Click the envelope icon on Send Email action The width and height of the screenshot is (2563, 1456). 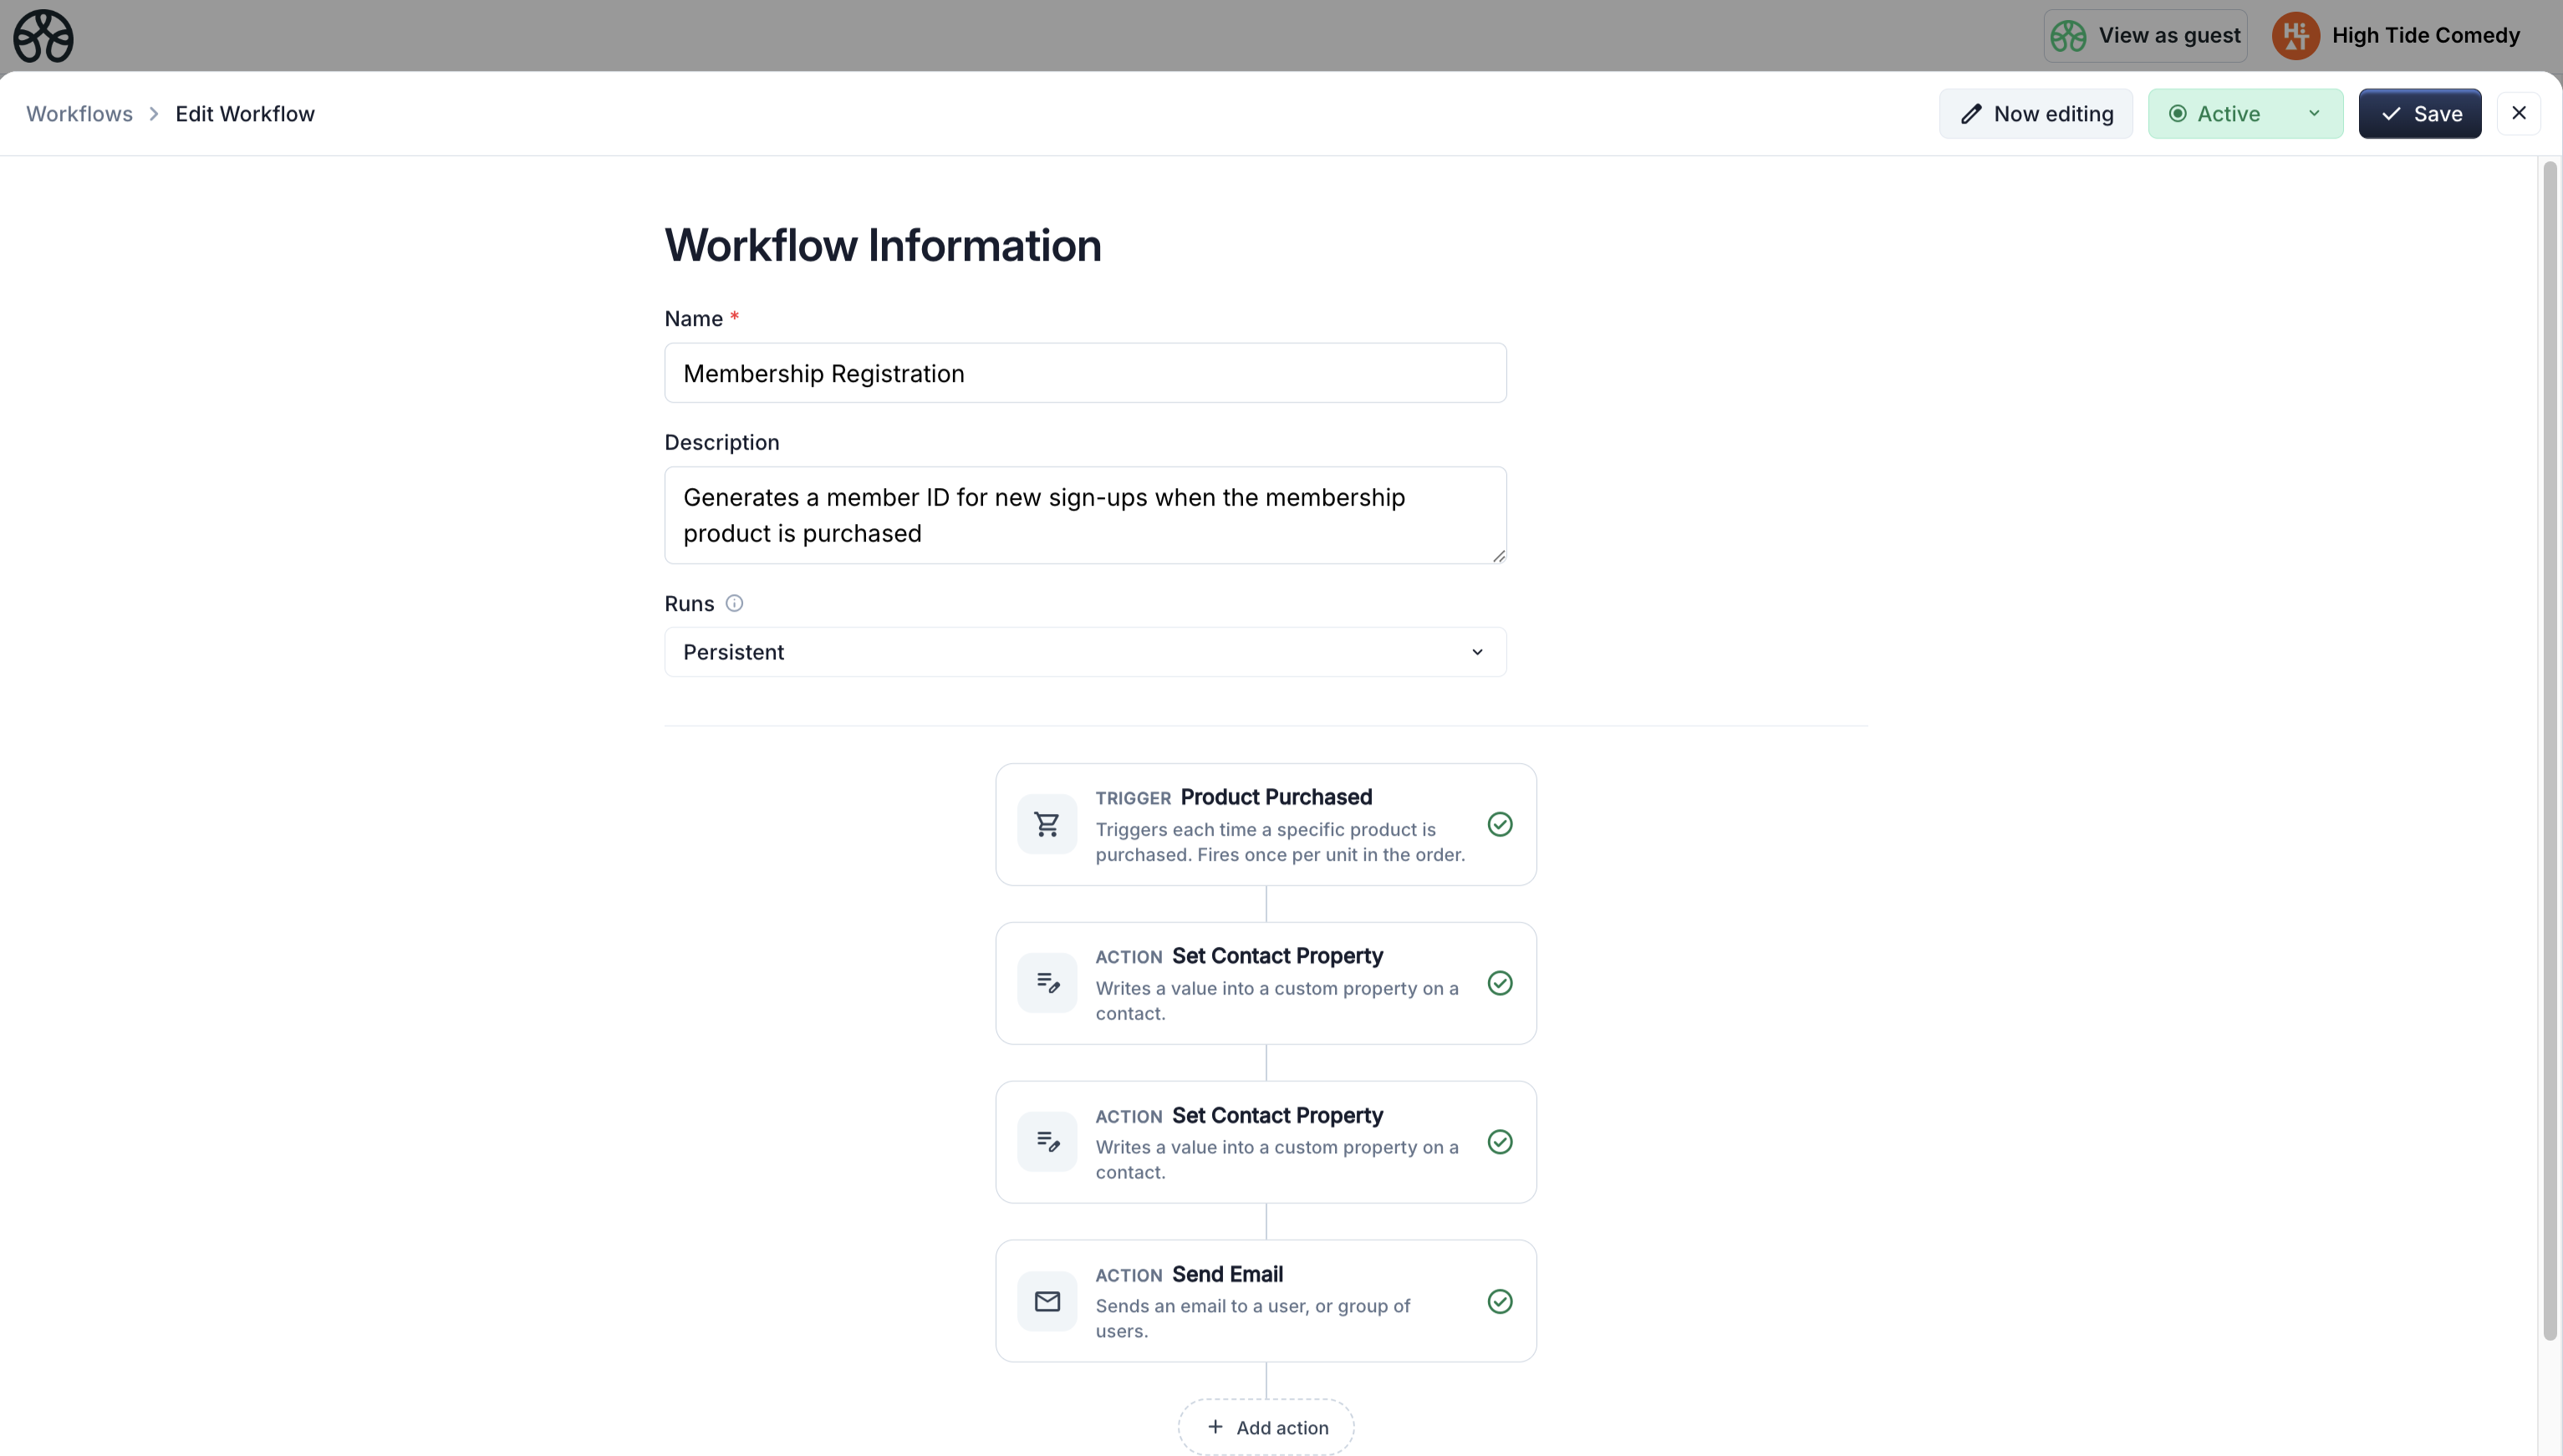click(1047, 1300)
